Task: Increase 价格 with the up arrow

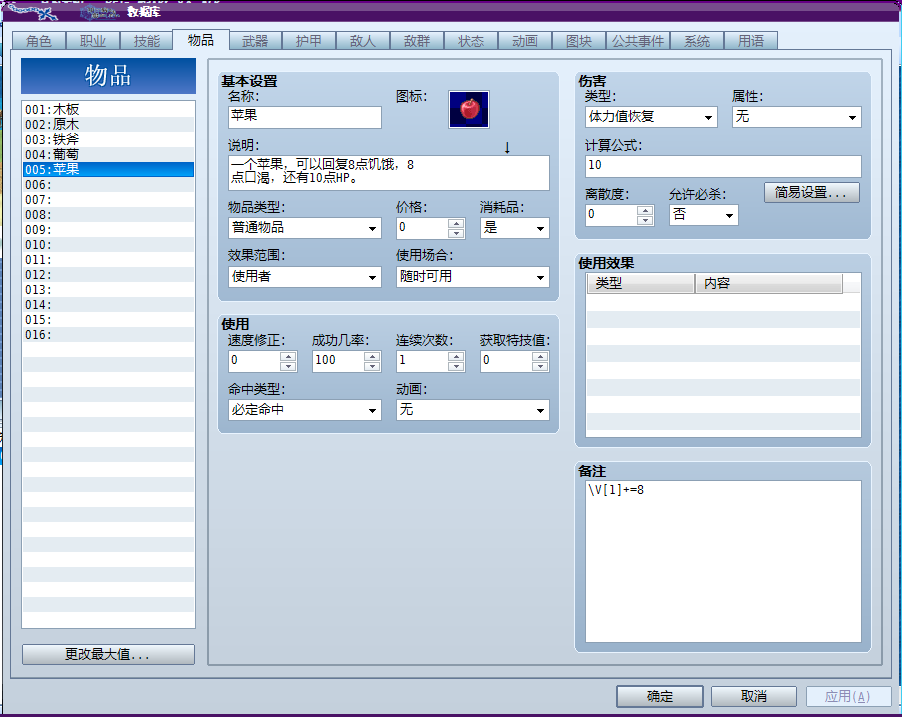Action: [x=456, y=223]
